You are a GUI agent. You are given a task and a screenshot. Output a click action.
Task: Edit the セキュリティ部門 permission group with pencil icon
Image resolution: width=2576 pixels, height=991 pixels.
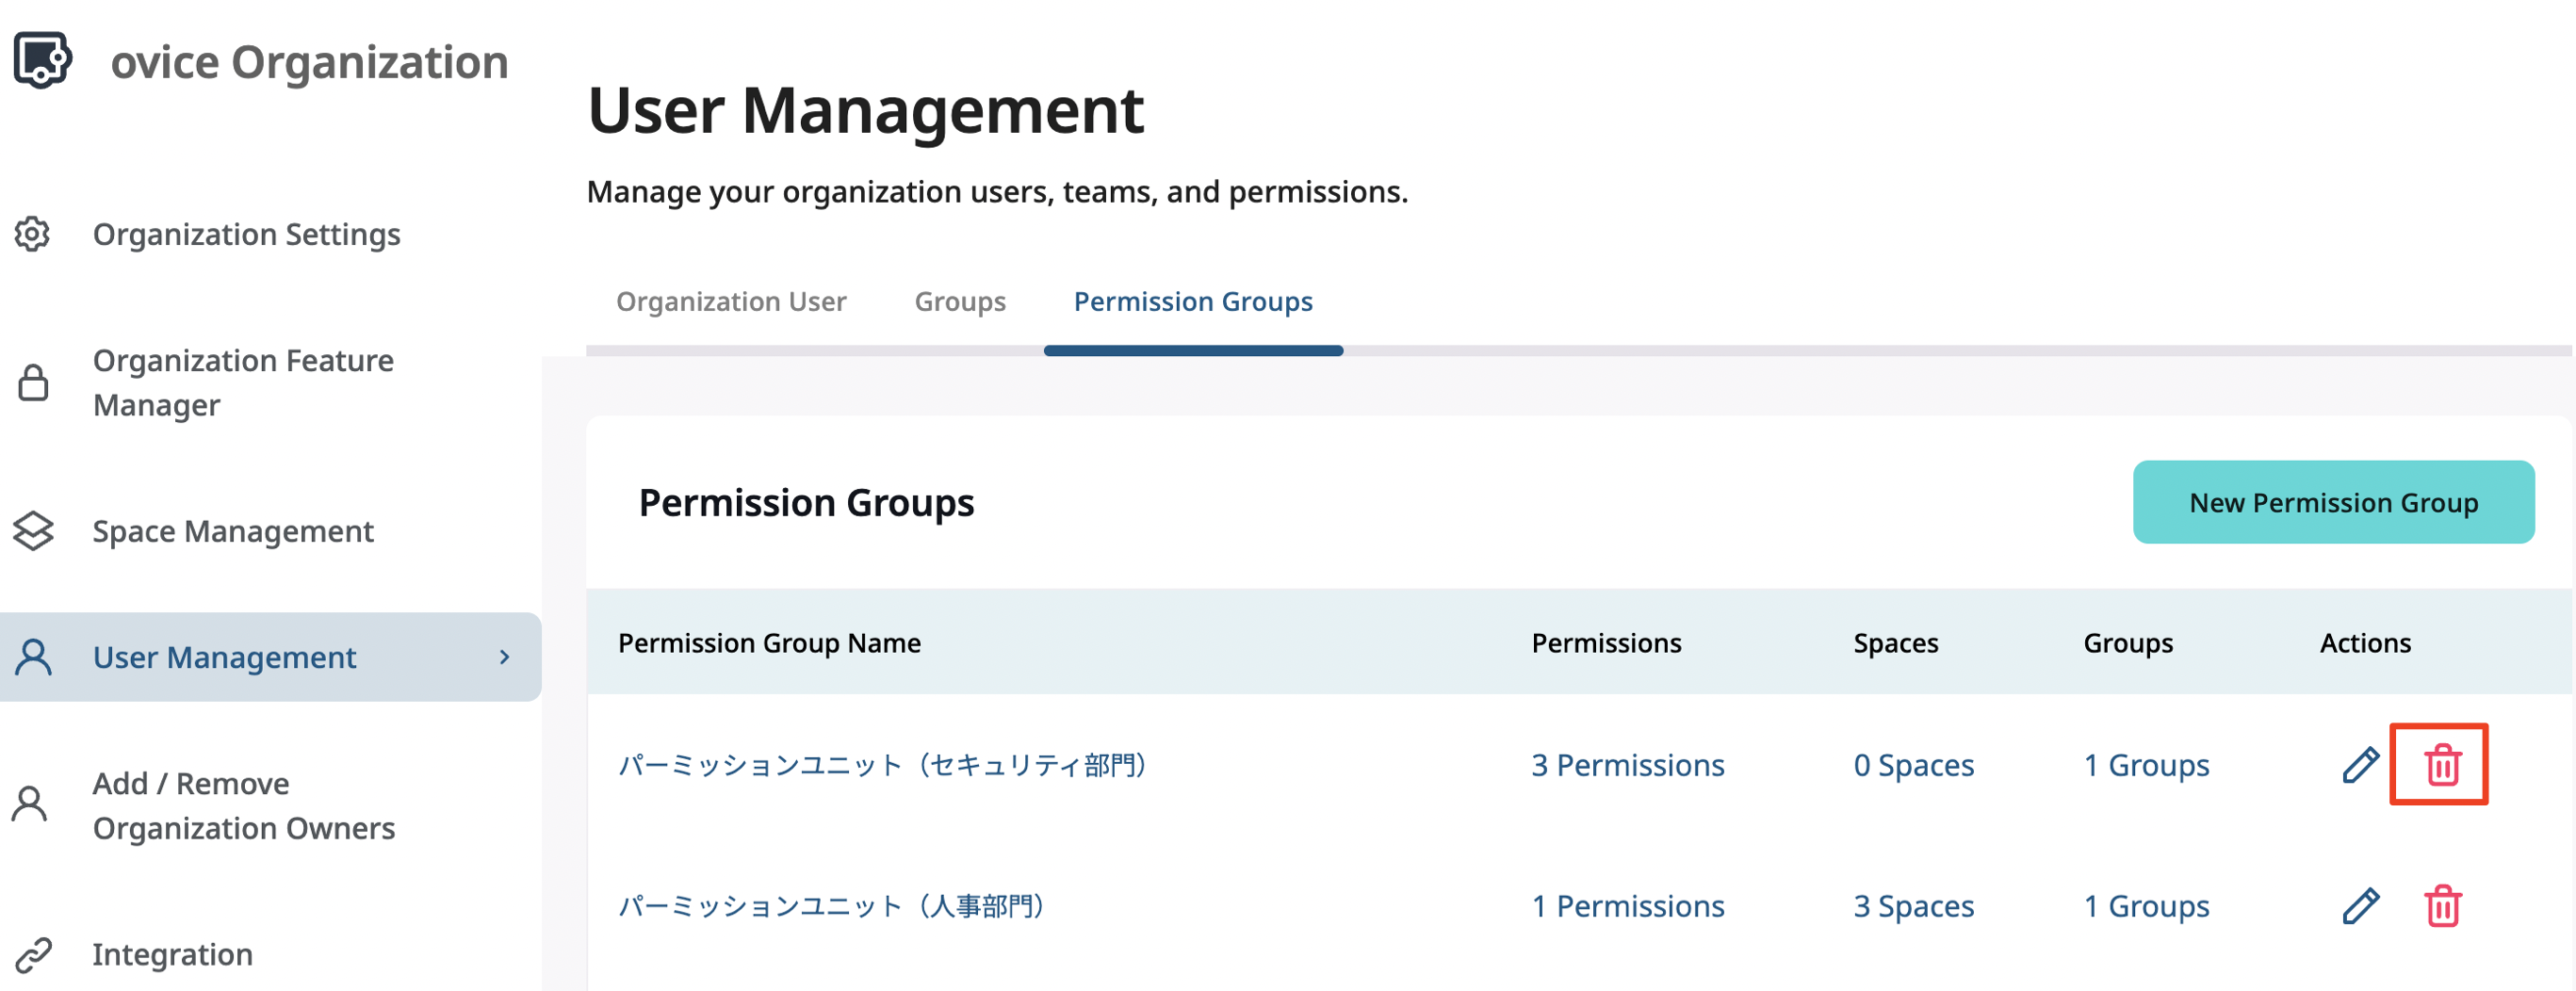[x=2360, y=765]
